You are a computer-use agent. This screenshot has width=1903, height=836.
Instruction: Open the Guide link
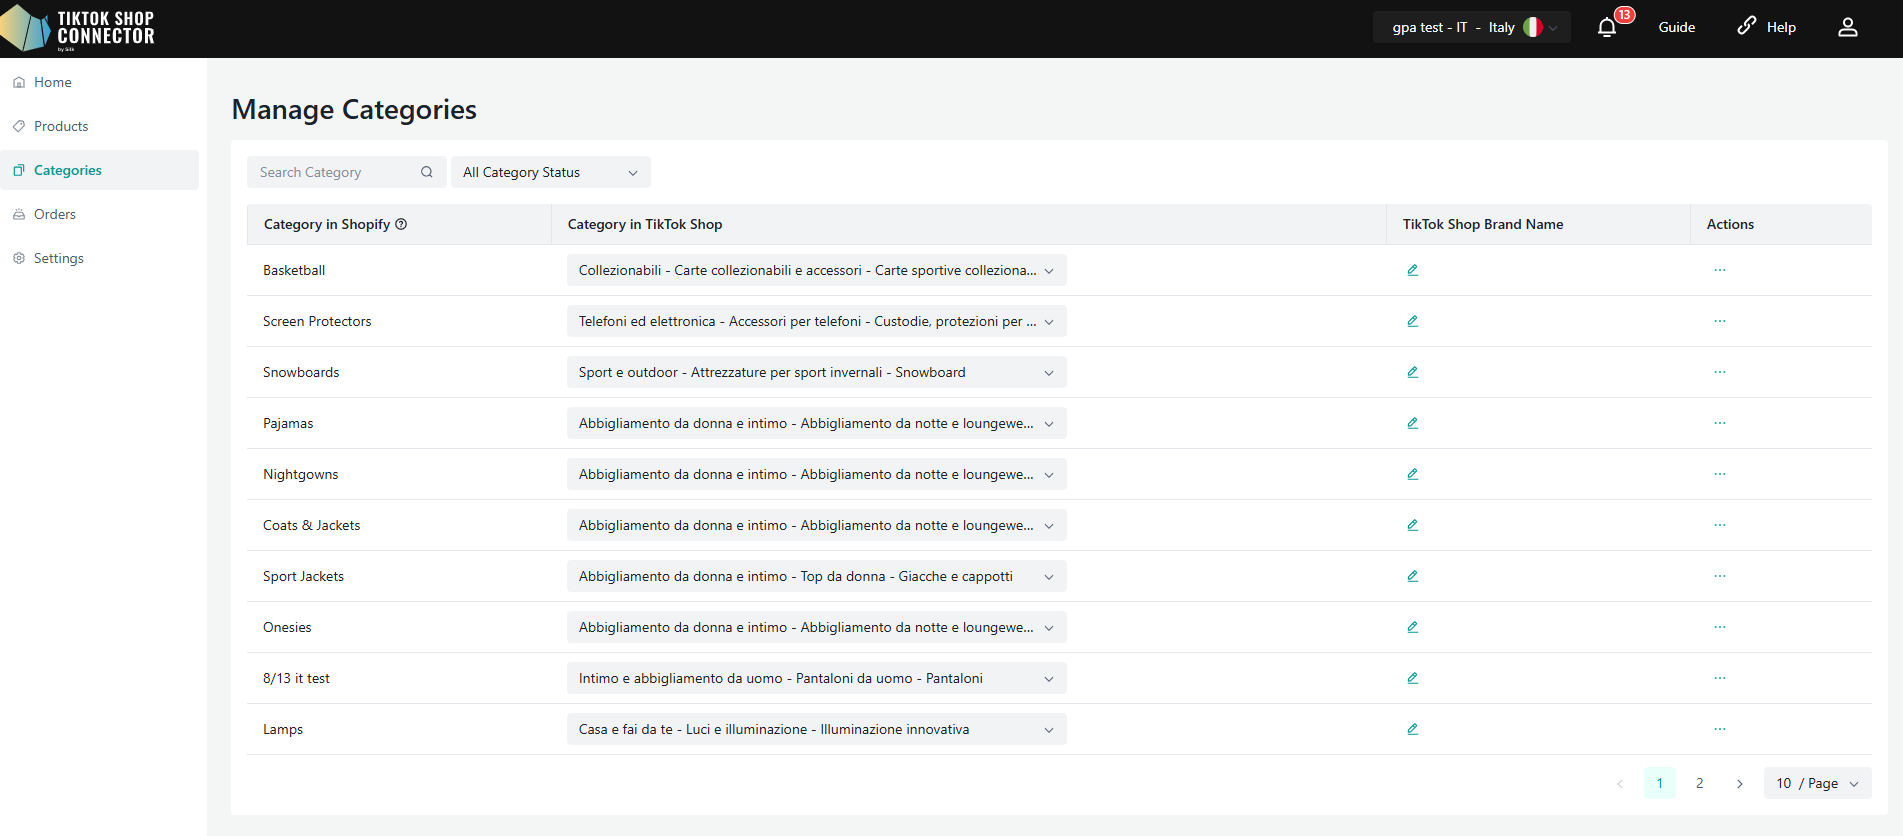click(1677, 27)
